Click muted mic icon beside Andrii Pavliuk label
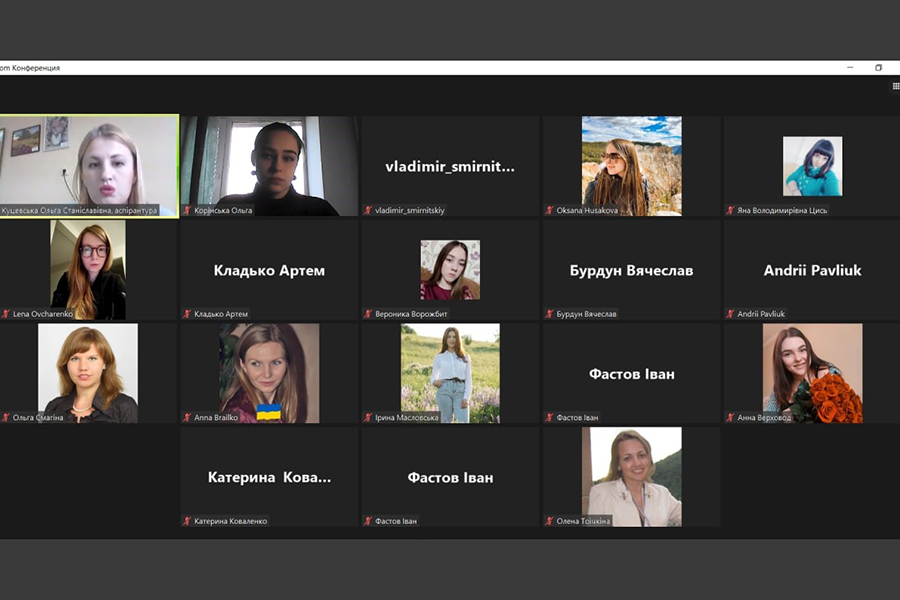Image resolution: width=900 pixels, height=600 pixels. pos(730,314)
